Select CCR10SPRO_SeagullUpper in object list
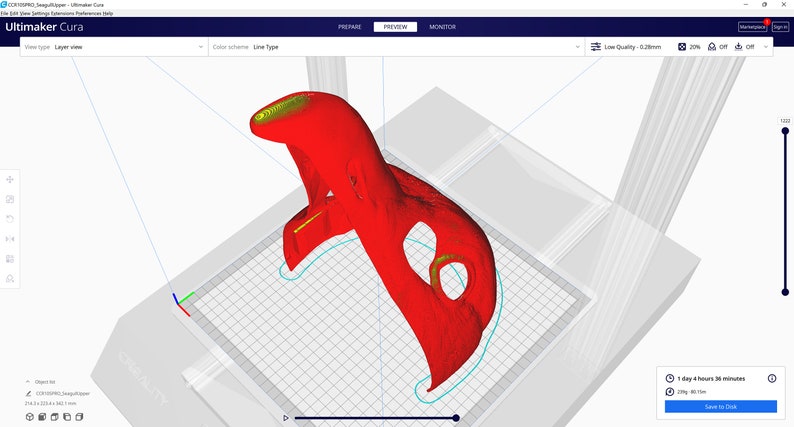 pyautogui.click(x=63, y=393)
